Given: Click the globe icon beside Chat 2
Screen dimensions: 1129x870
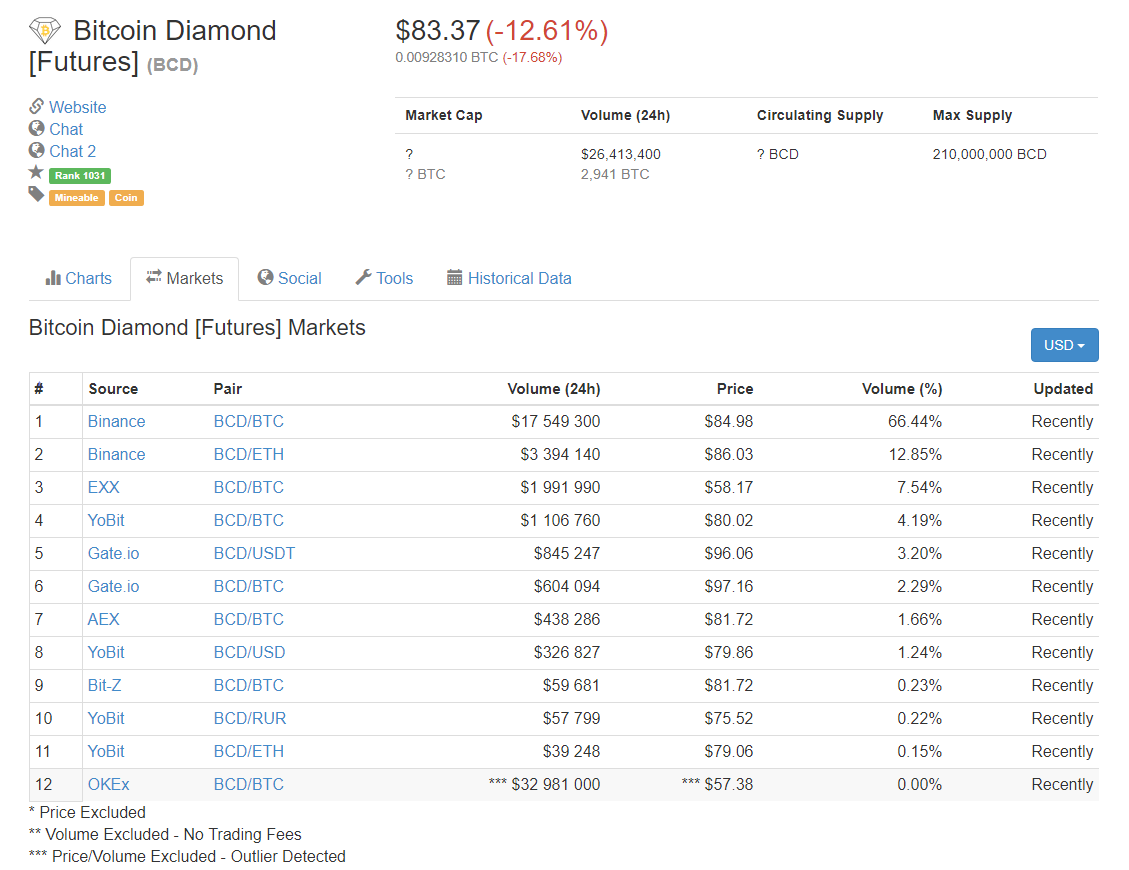Looking at the screenshot, I should pyautogui.click(x=37, y=151).
